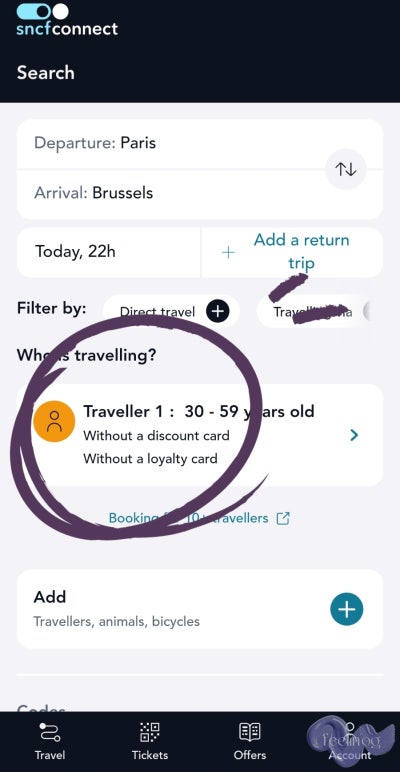This screenshot has width=400, height=772.
Task: Open the Traveller 1 age card
Action: 200,435
